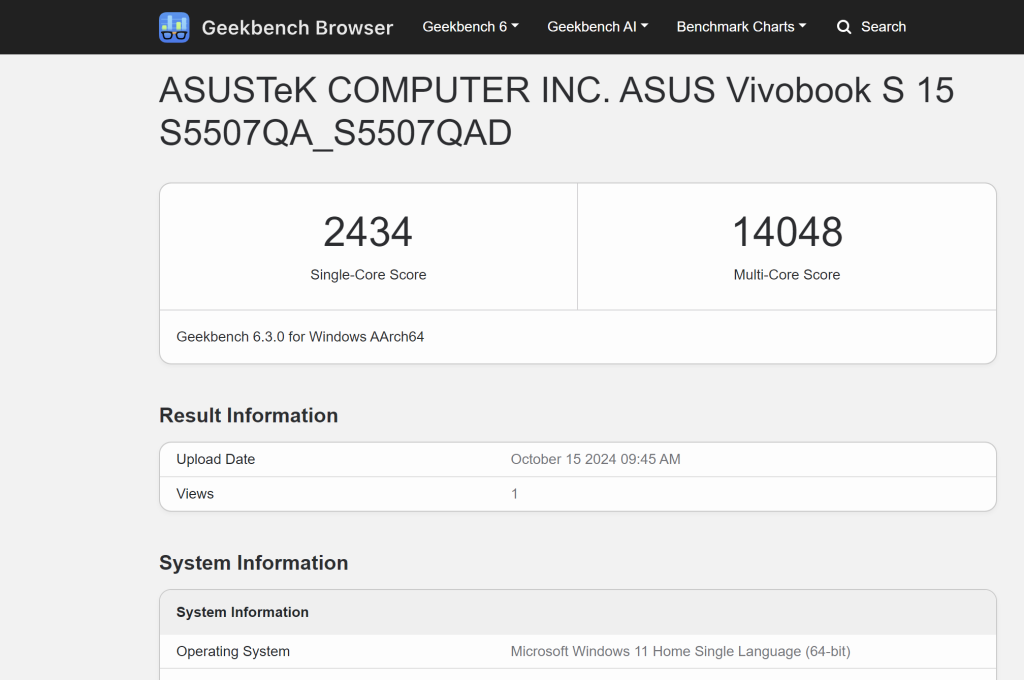This screenshot has height=680, width=1024.
Task: Select the Search magnifier icon
Action: (x=844, y=27)
